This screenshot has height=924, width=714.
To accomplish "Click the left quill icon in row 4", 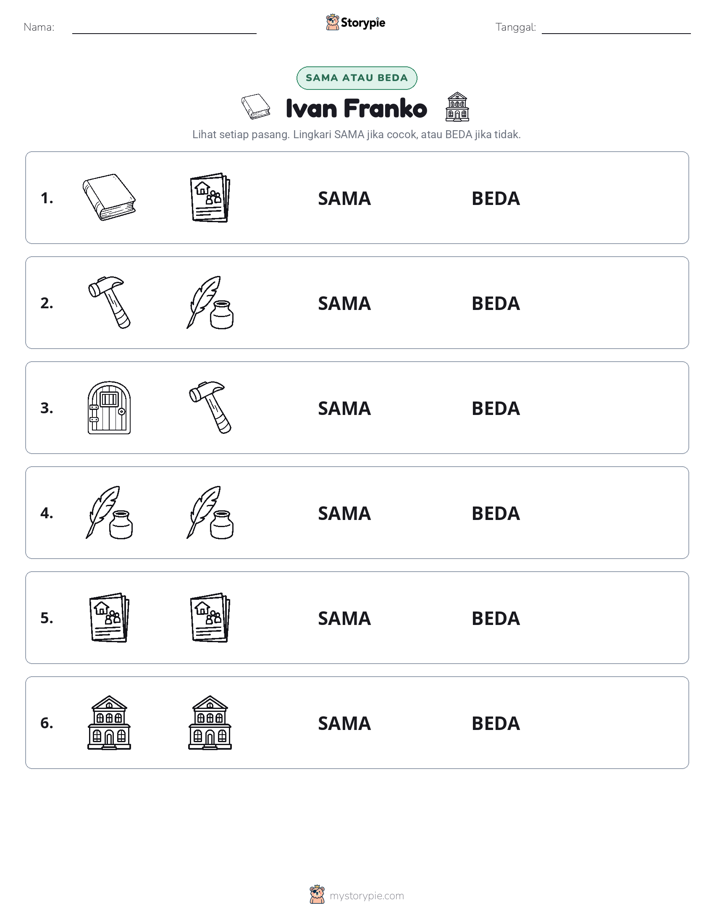I will (109, 512).
